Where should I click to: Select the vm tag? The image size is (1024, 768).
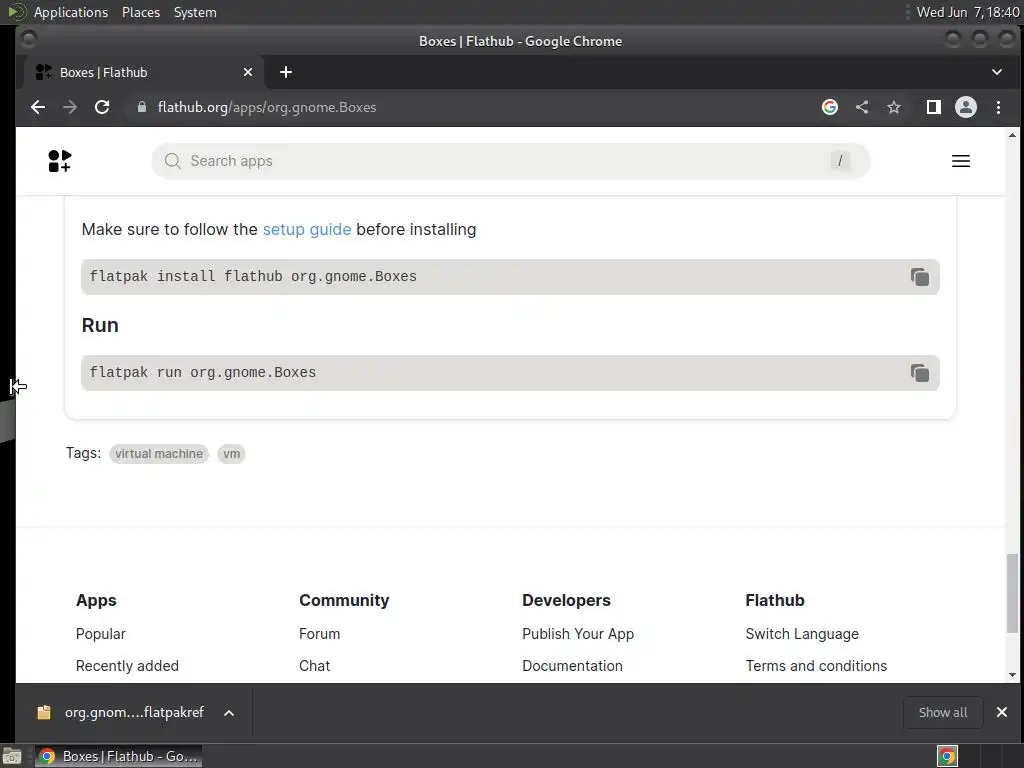point(231,454)
